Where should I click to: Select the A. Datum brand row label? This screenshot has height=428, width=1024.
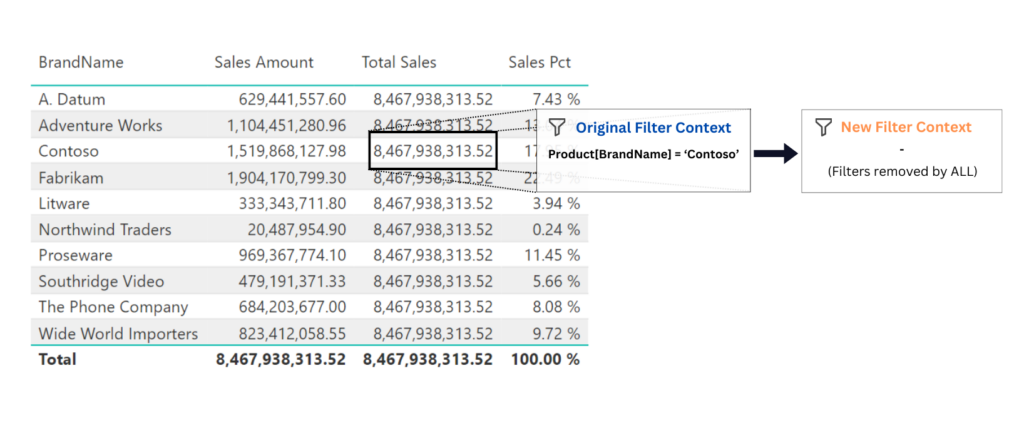pos(72,99)
